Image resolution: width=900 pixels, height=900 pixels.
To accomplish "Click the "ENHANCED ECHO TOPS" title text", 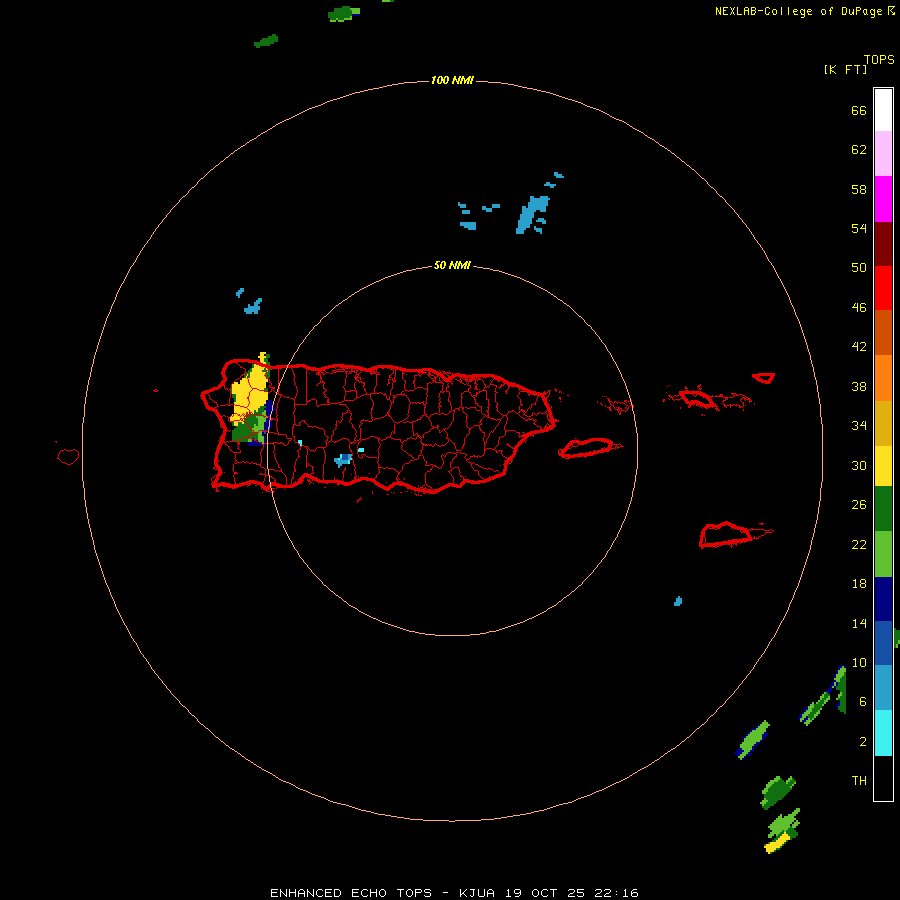I will tap(351, 893).
